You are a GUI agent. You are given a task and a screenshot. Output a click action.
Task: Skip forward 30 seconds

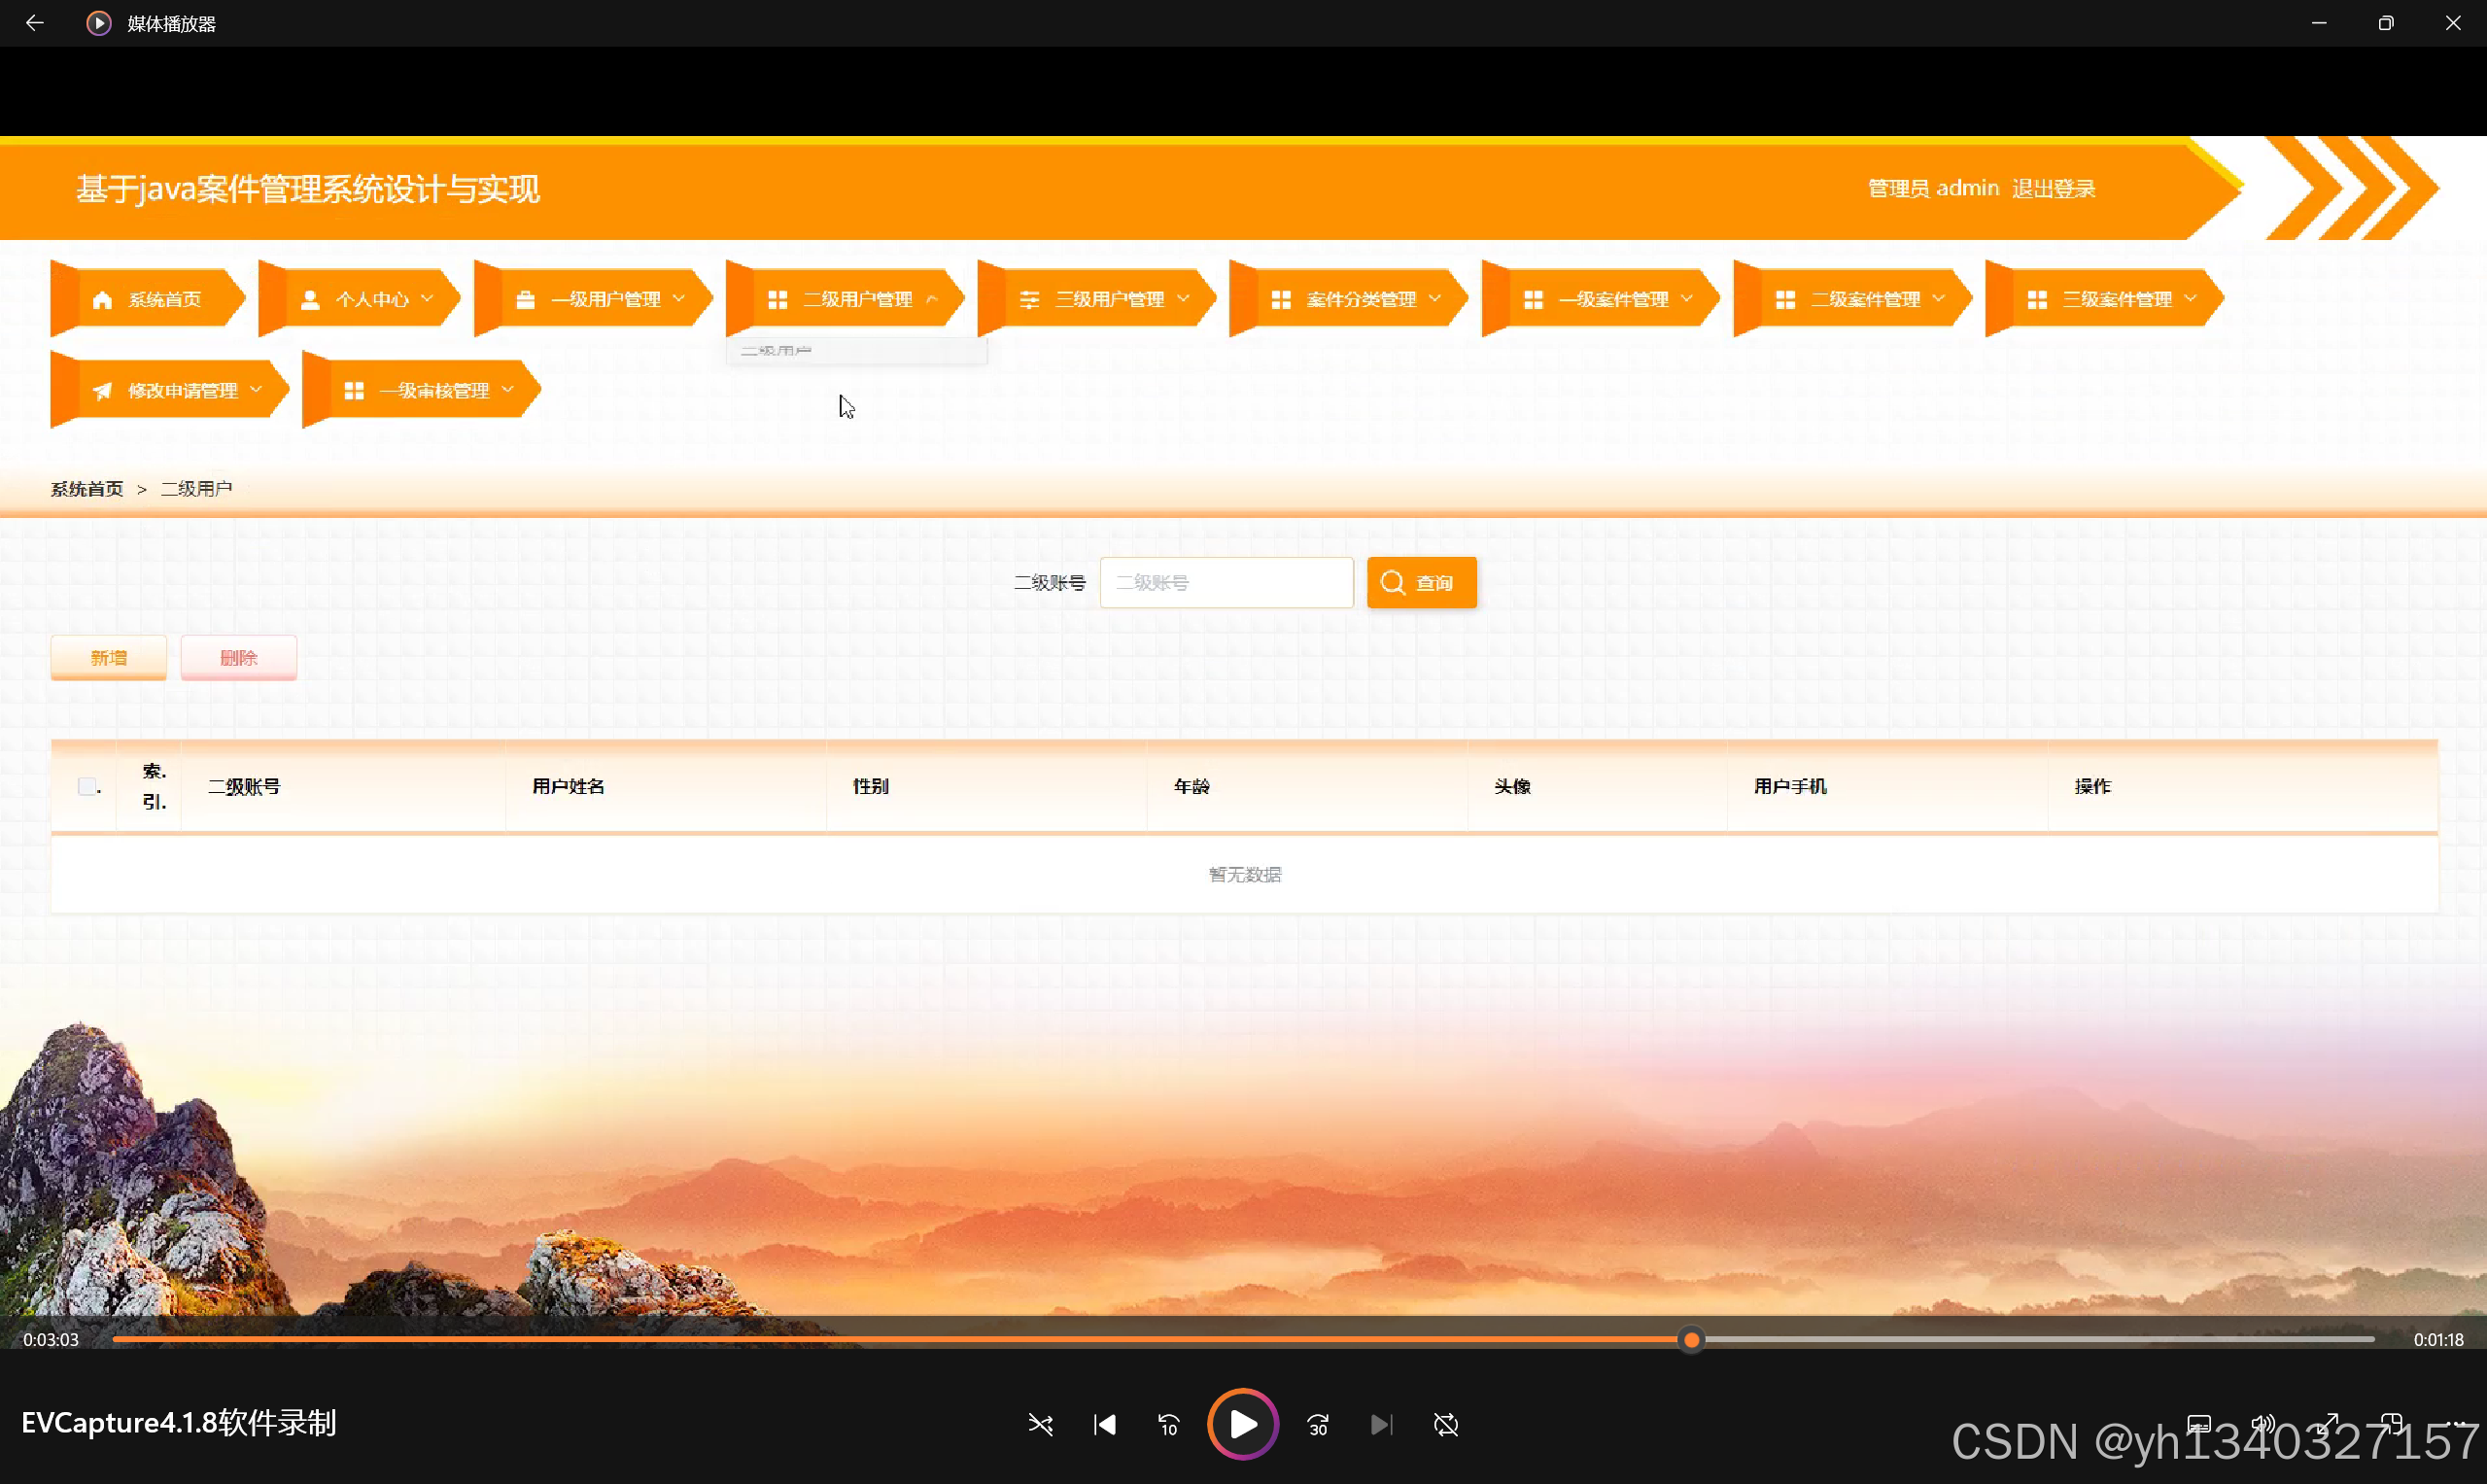(1318, 1424)
